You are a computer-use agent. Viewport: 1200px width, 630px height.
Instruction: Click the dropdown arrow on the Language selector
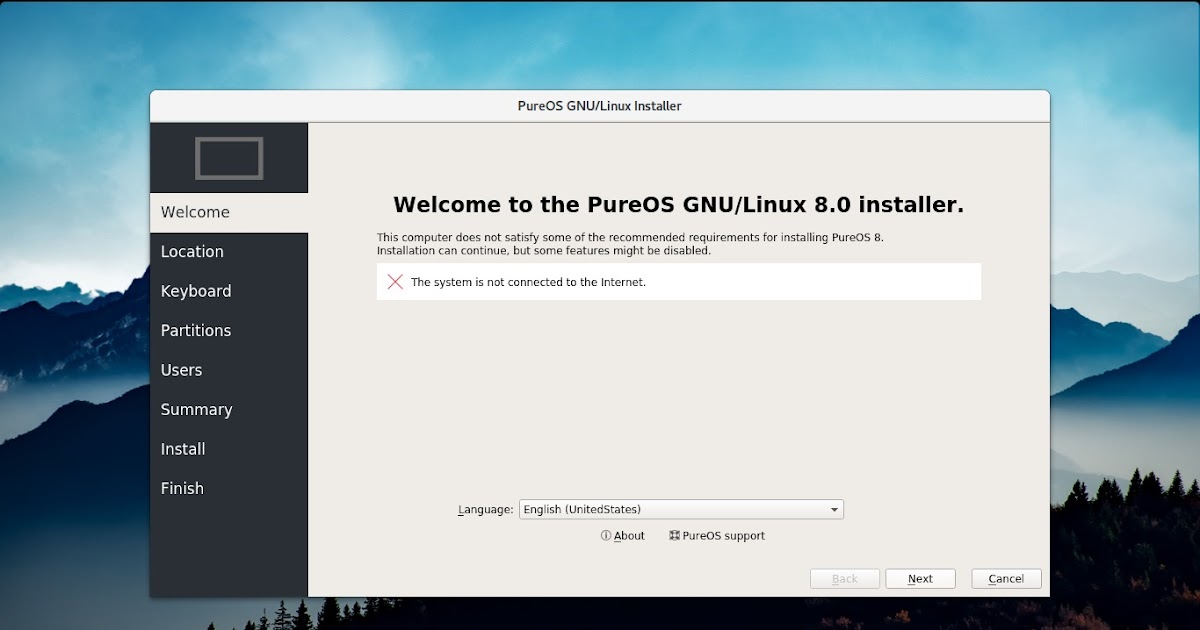[833, 509]
